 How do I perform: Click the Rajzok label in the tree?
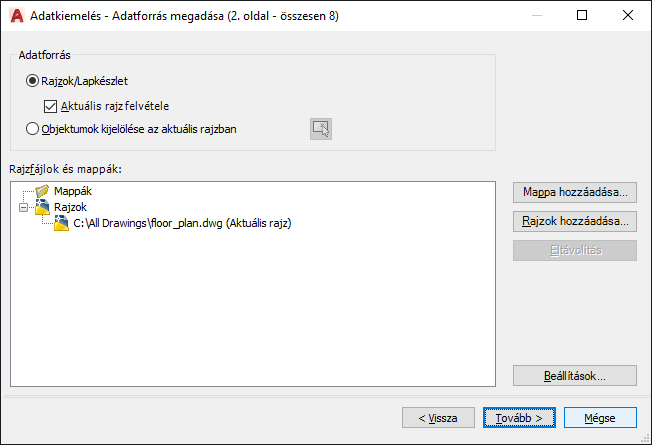coord(70,207)
